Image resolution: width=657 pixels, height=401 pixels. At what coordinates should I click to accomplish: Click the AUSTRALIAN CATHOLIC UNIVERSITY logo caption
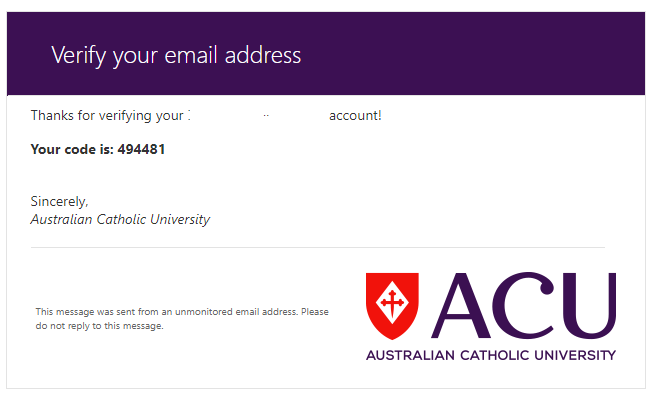pyautogui.click(x=490, y=355)
